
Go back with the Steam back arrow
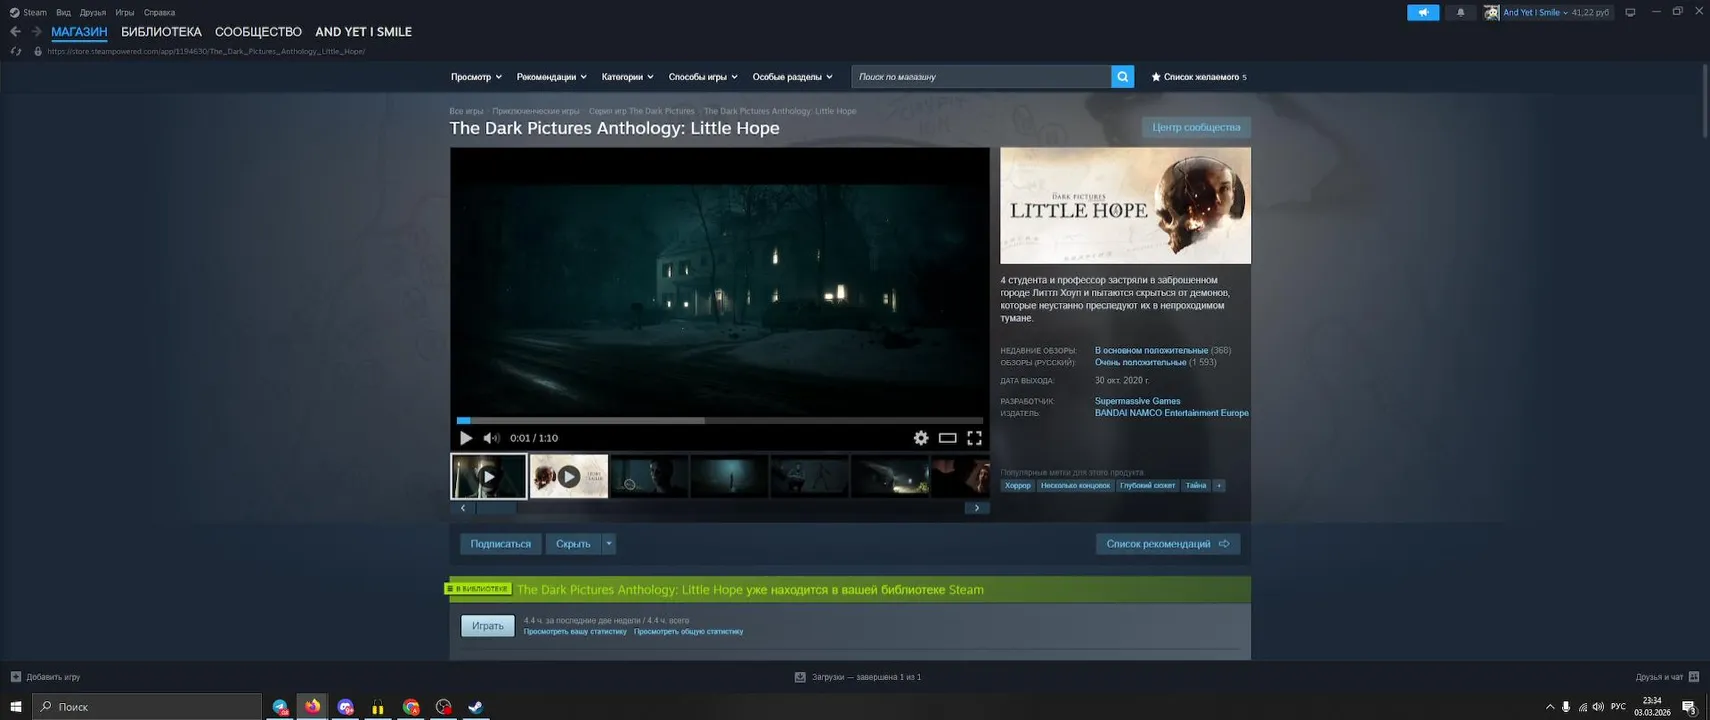(x=15, y=32)
